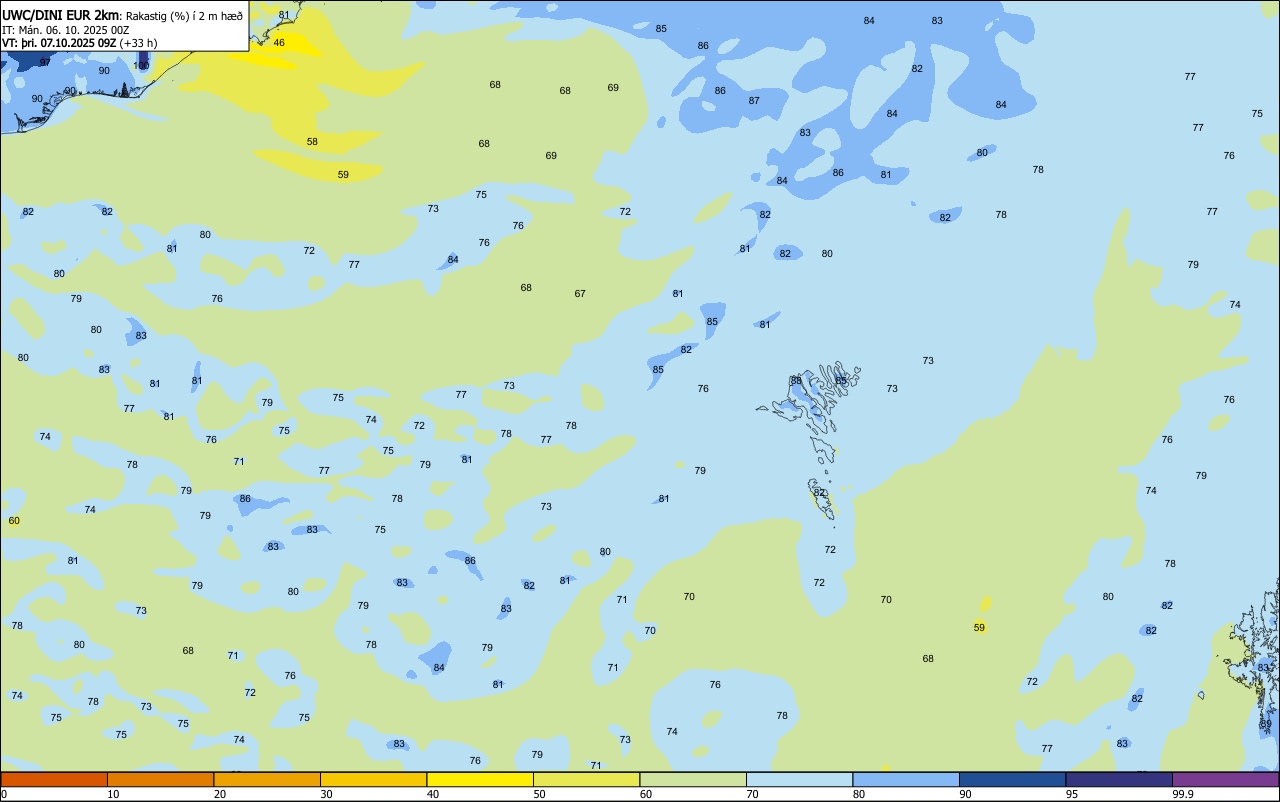Select the "10" legend tick label
The height and width of the screenshot is (802, 1280).
coord(113,794)
